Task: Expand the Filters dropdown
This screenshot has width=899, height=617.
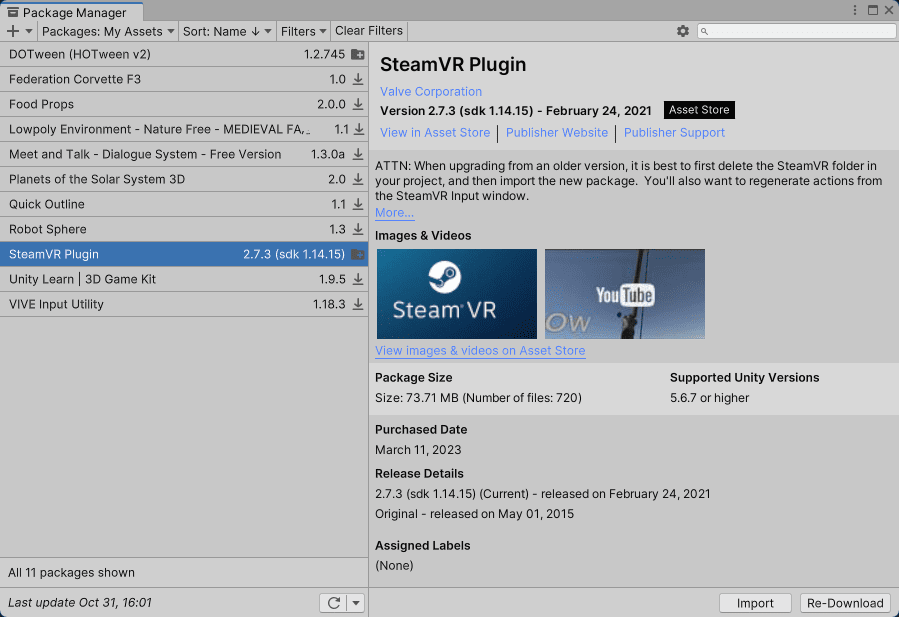Action: [x=304, y=31]
